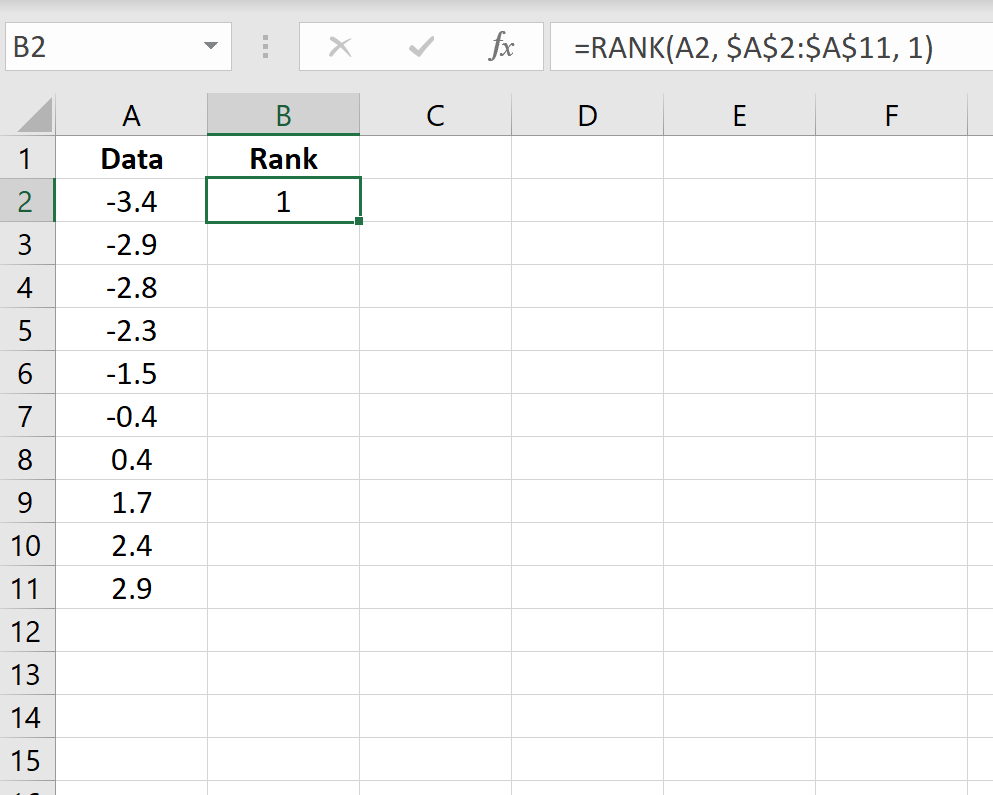
Task: Select row 11 header
Action: pos(28,589)
